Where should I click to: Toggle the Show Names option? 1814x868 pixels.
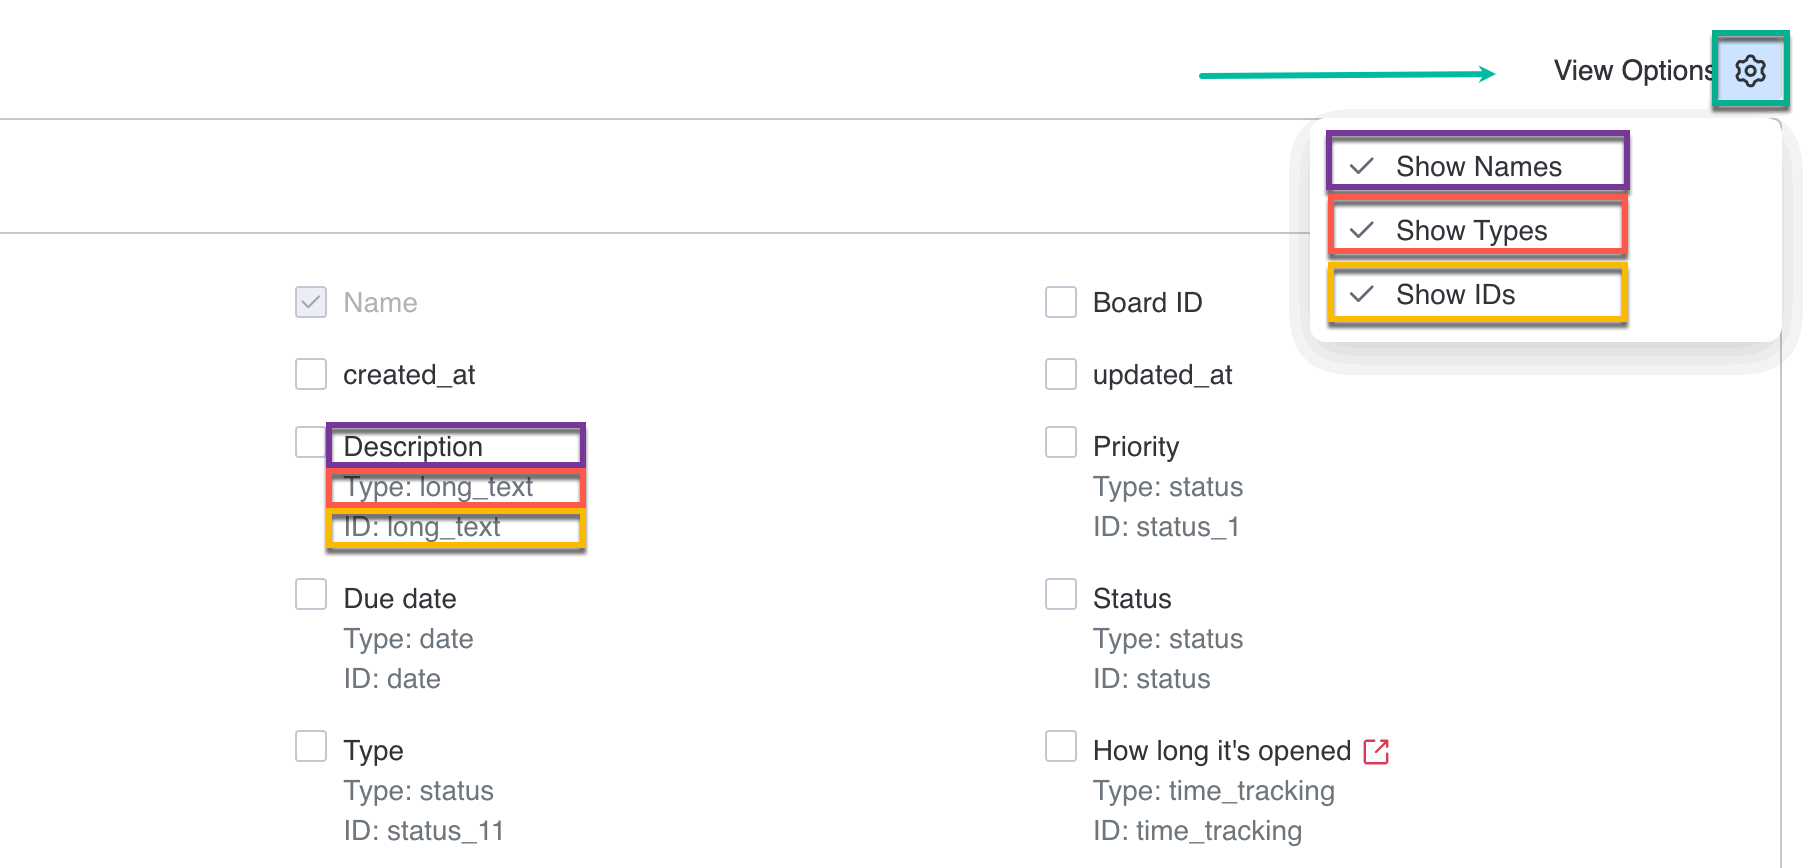pos(1476,165)
